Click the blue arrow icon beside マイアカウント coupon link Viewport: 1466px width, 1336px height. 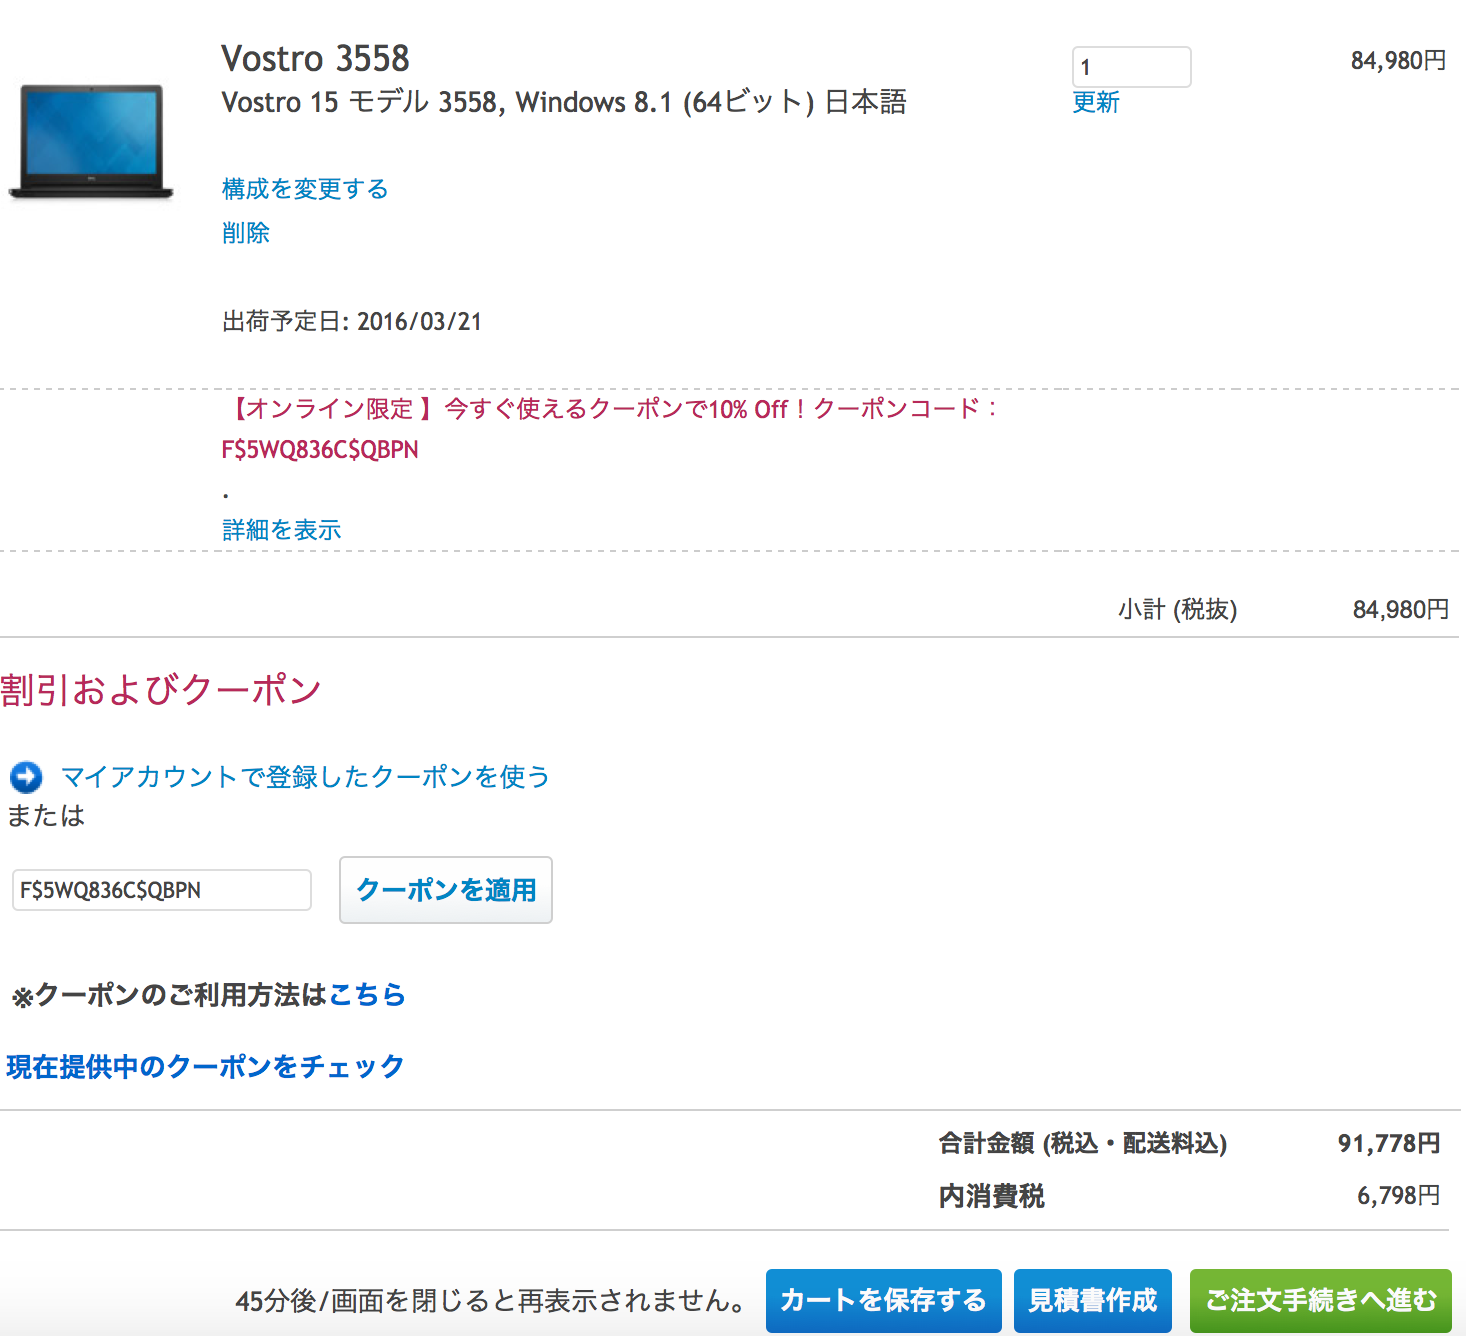tap(26, 777)
